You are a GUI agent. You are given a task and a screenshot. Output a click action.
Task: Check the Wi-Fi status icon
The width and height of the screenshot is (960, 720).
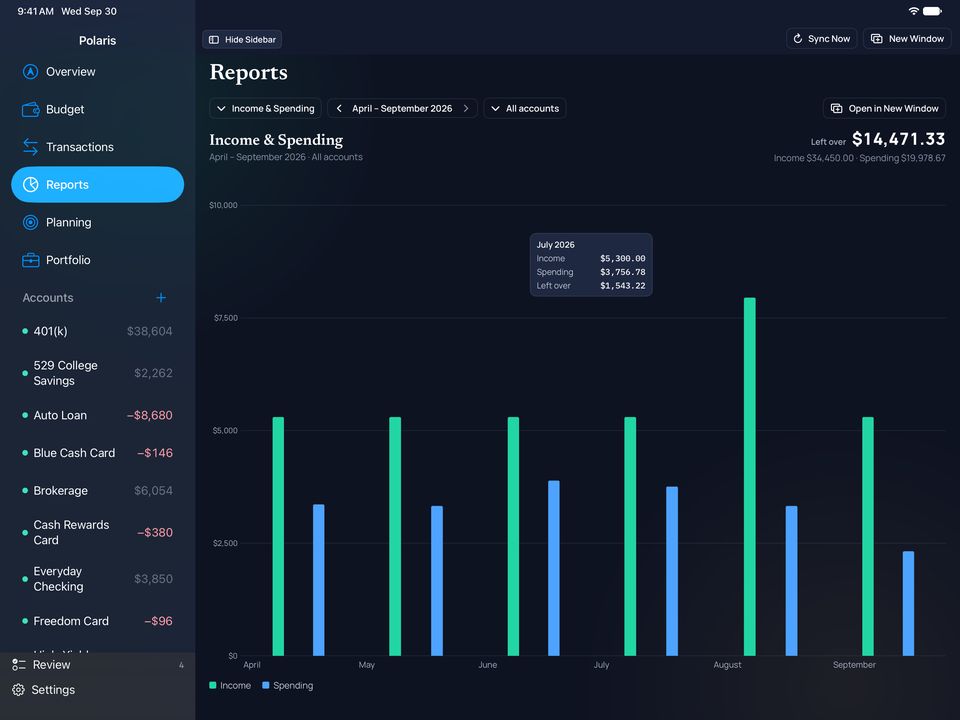point(913,11)
